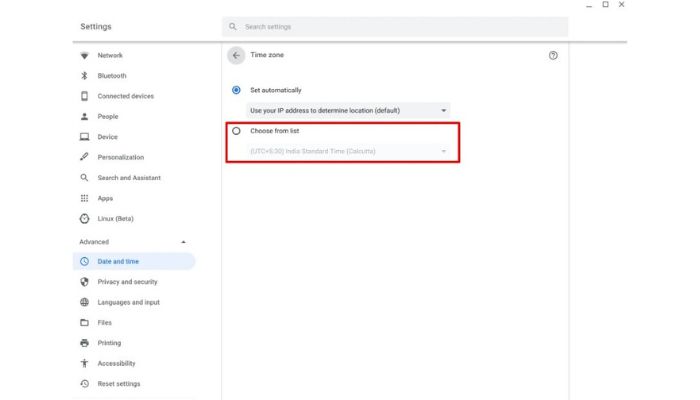Open Search and Assistant label

coord(129,178)
